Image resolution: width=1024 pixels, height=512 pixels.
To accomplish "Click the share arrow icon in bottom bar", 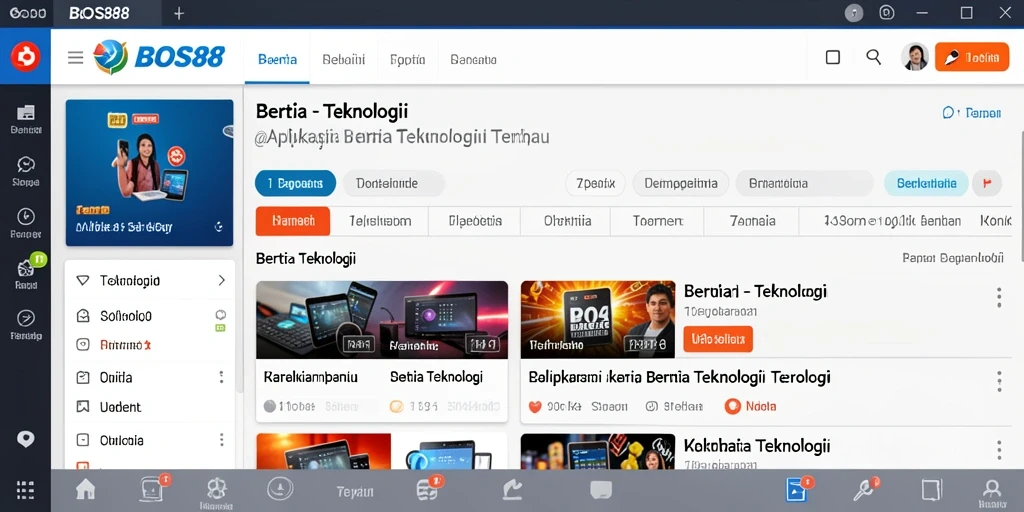I will pyautogui.click(x=512, y=490).
